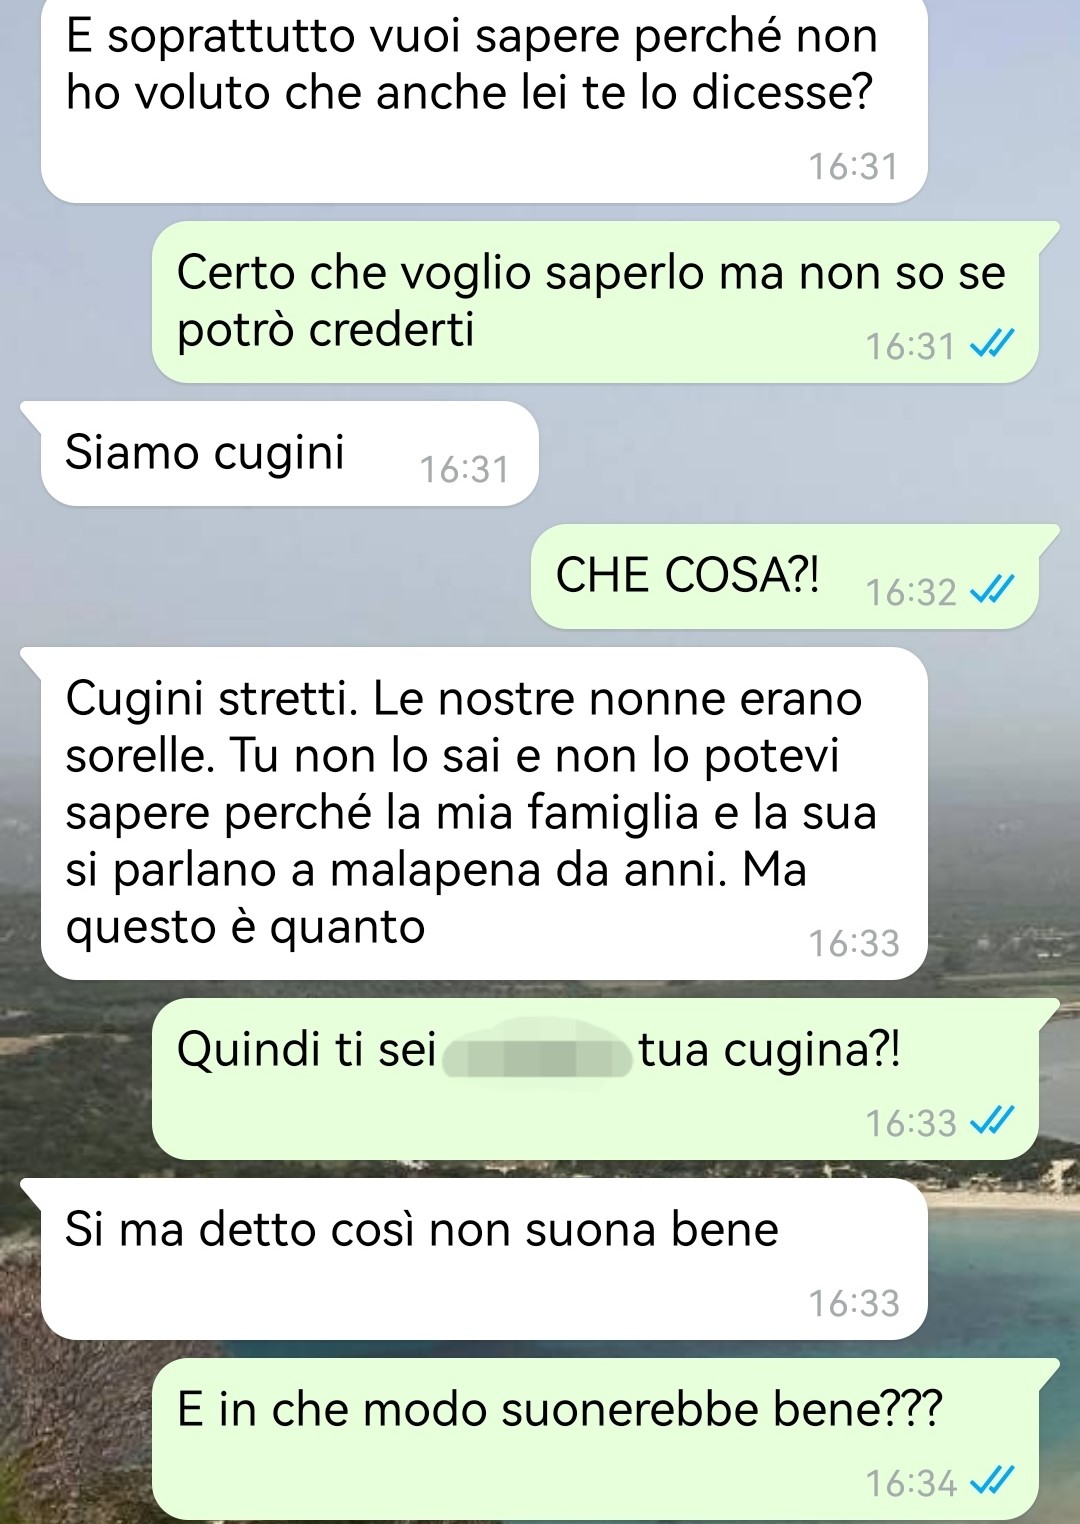The height and width of the screenshot is (1524, 1080).
Task: Tap the 16:32 timestamp next to 'CHE COSA?!'
Action: pos(911,592)
